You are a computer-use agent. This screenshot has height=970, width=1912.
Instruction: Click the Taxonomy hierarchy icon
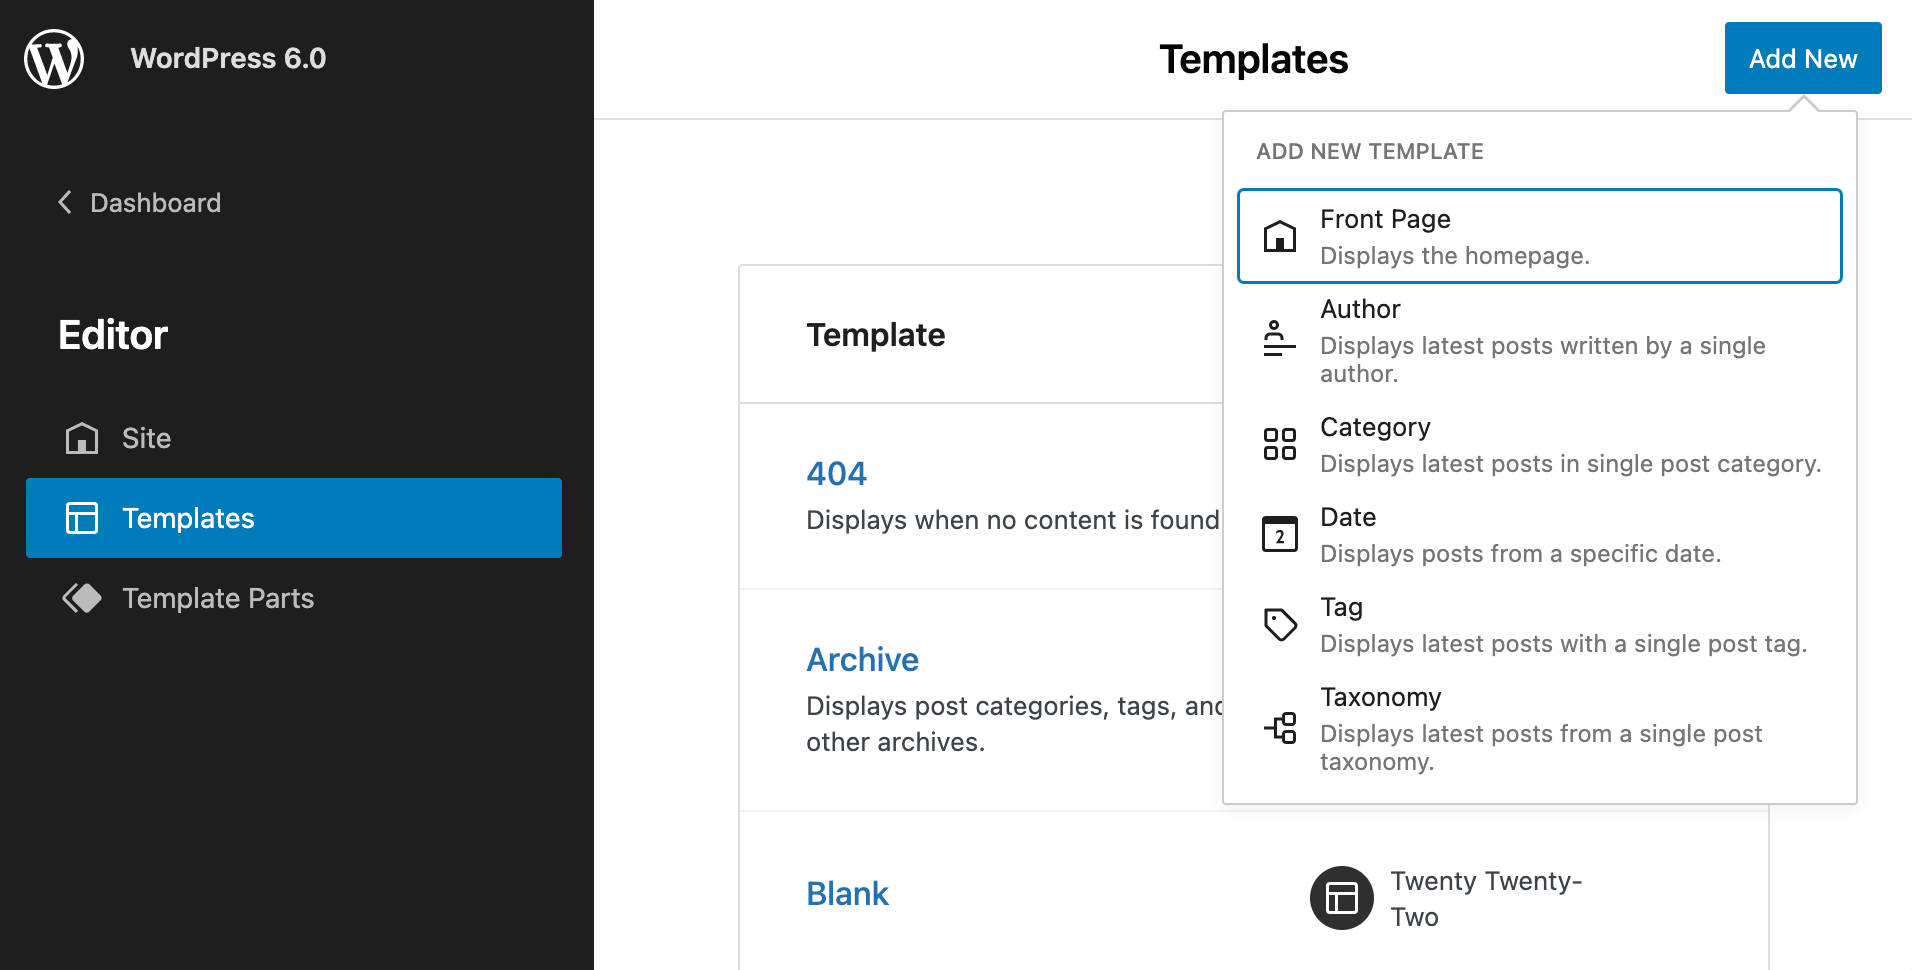pos(1279,731)
